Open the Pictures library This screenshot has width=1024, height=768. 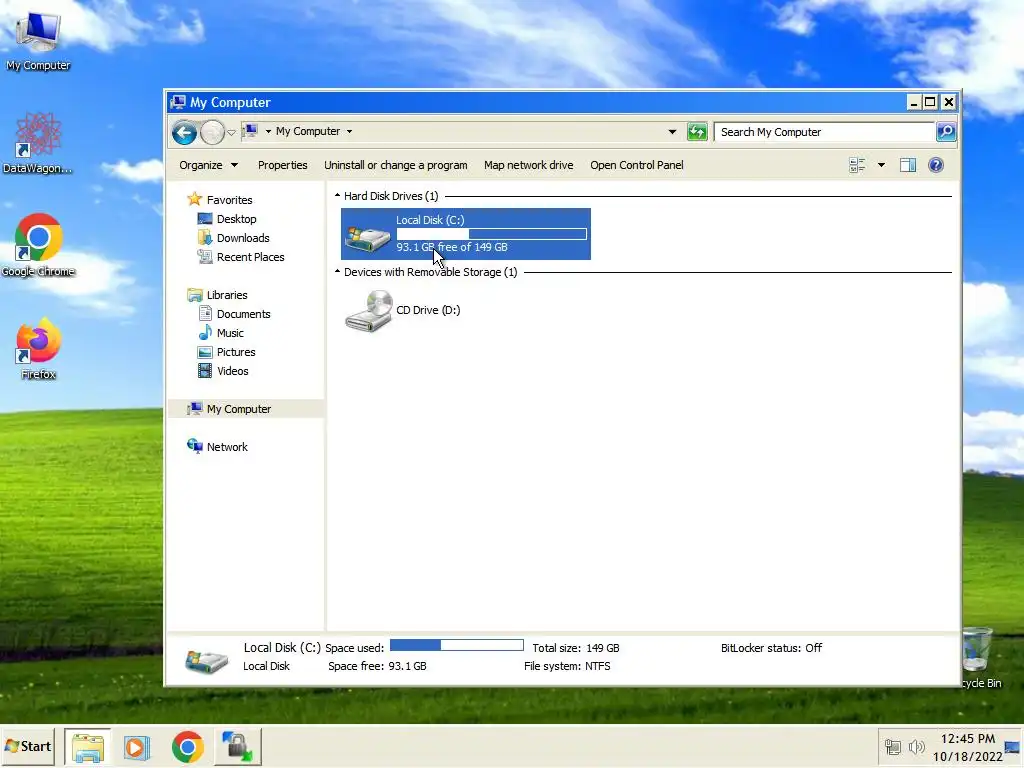pos(236,352)
